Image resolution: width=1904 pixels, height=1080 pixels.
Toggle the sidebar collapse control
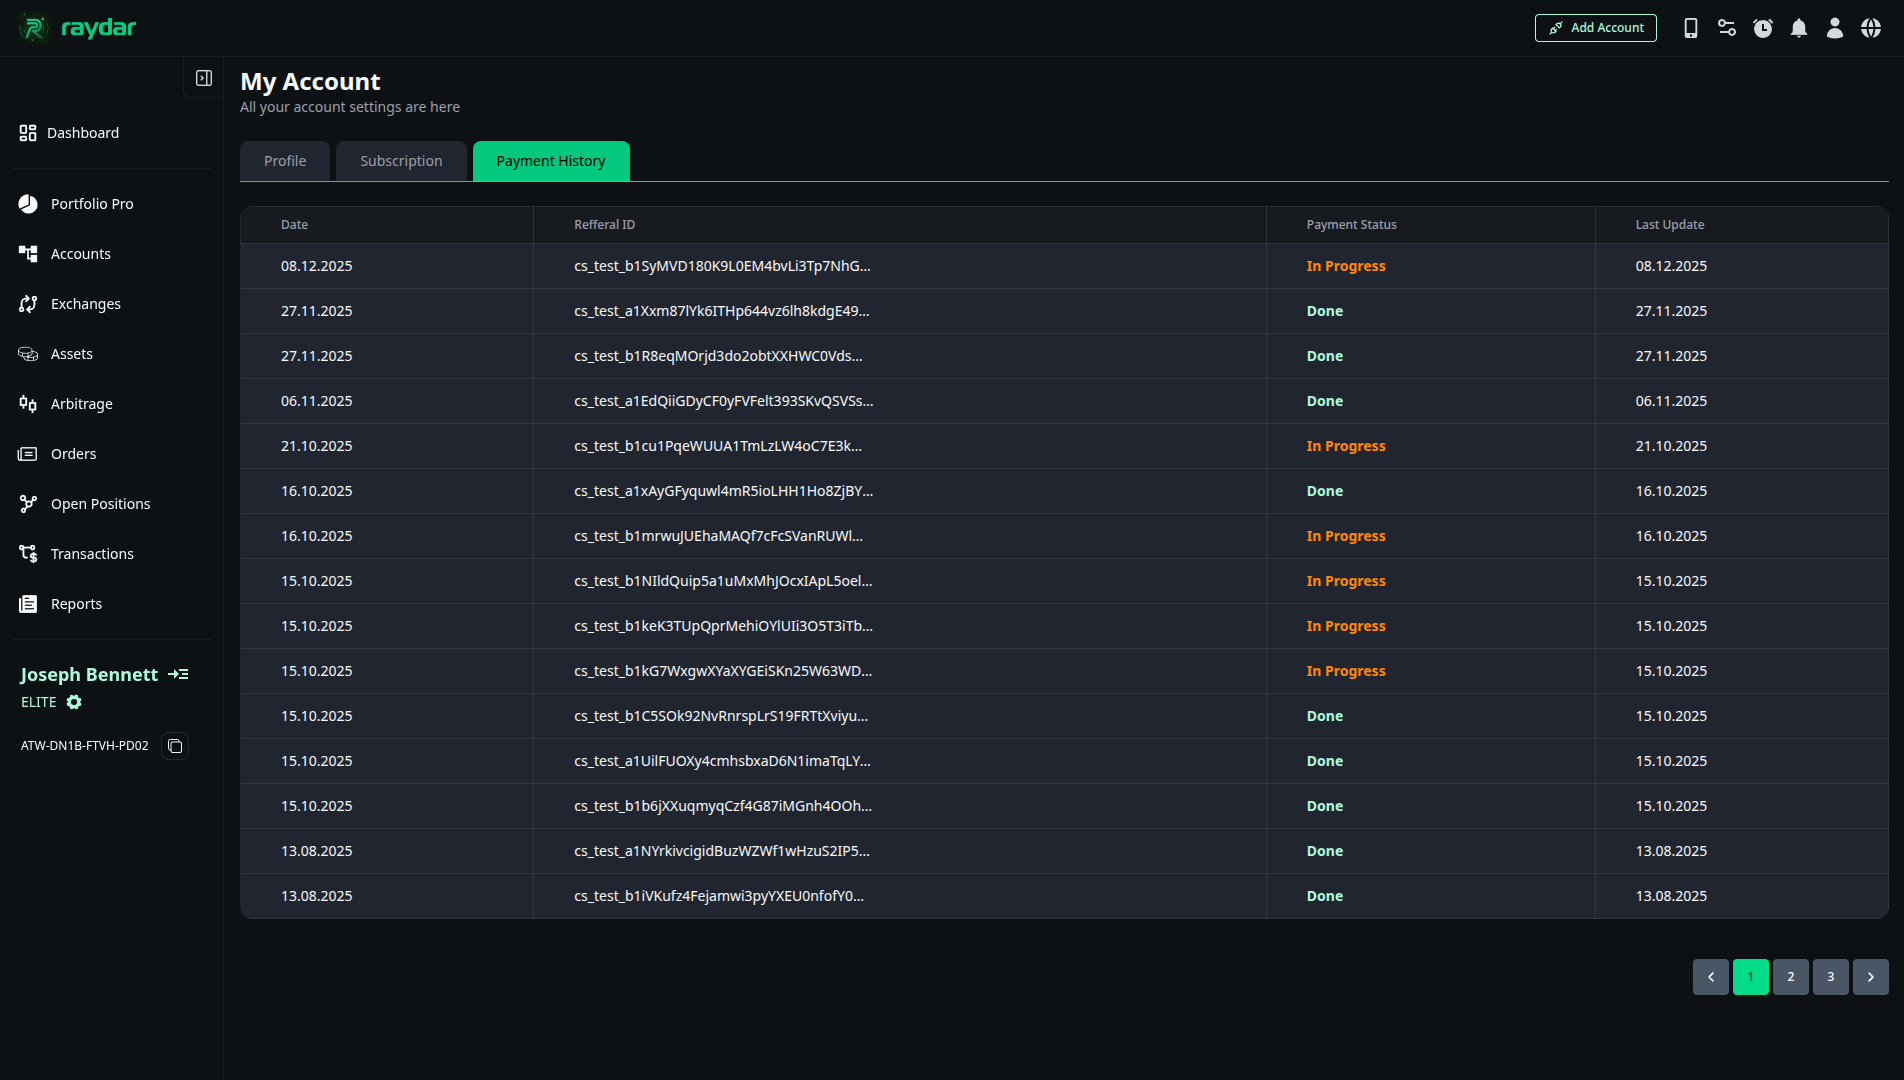[204, 77]
